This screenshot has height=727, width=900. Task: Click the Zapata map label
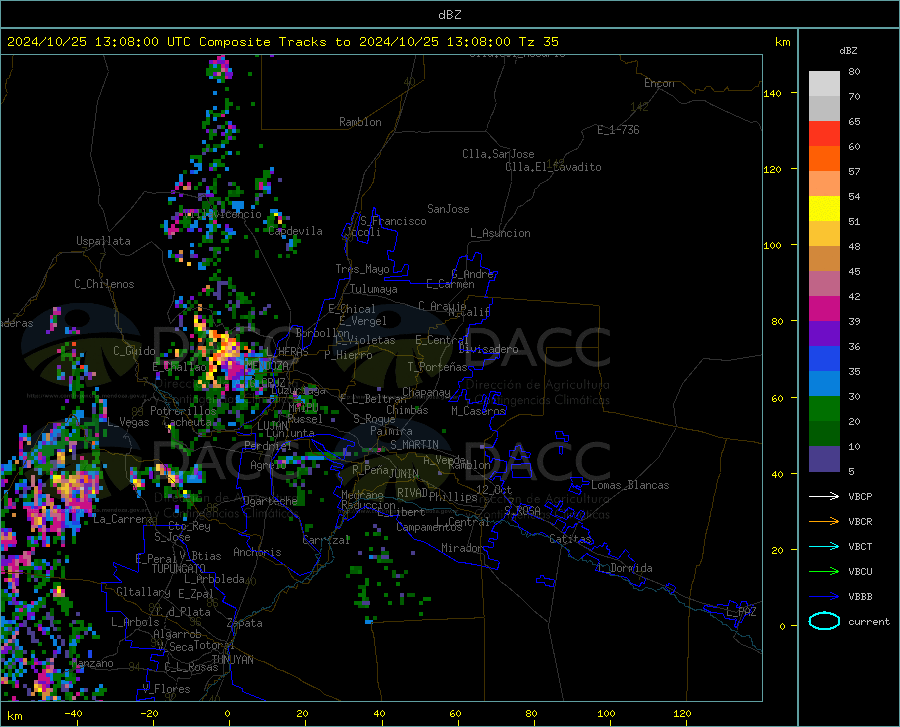pyautogui.click(x=245, y=623)
